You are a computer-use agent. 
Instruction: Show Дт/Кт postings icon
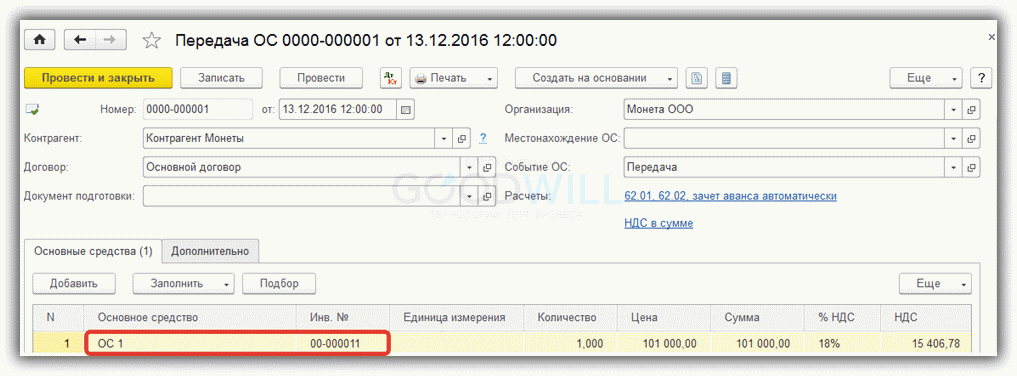click(390, 78)
